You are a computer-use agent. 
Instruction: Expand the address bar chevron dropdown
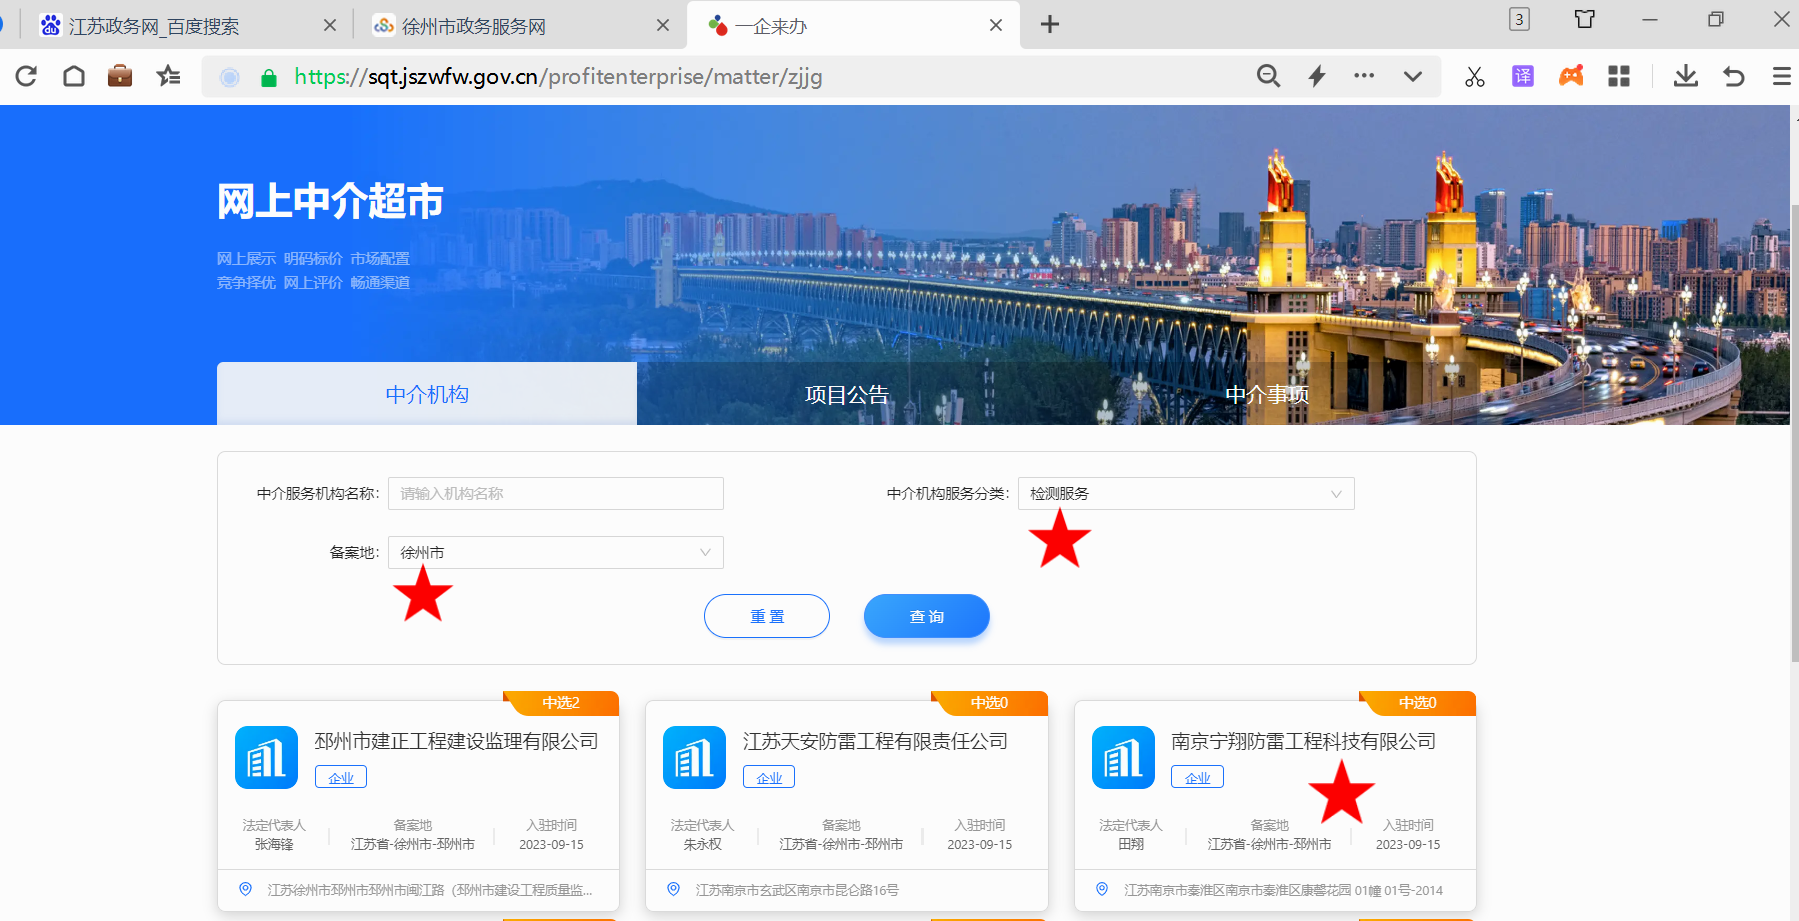(1412, 76)
